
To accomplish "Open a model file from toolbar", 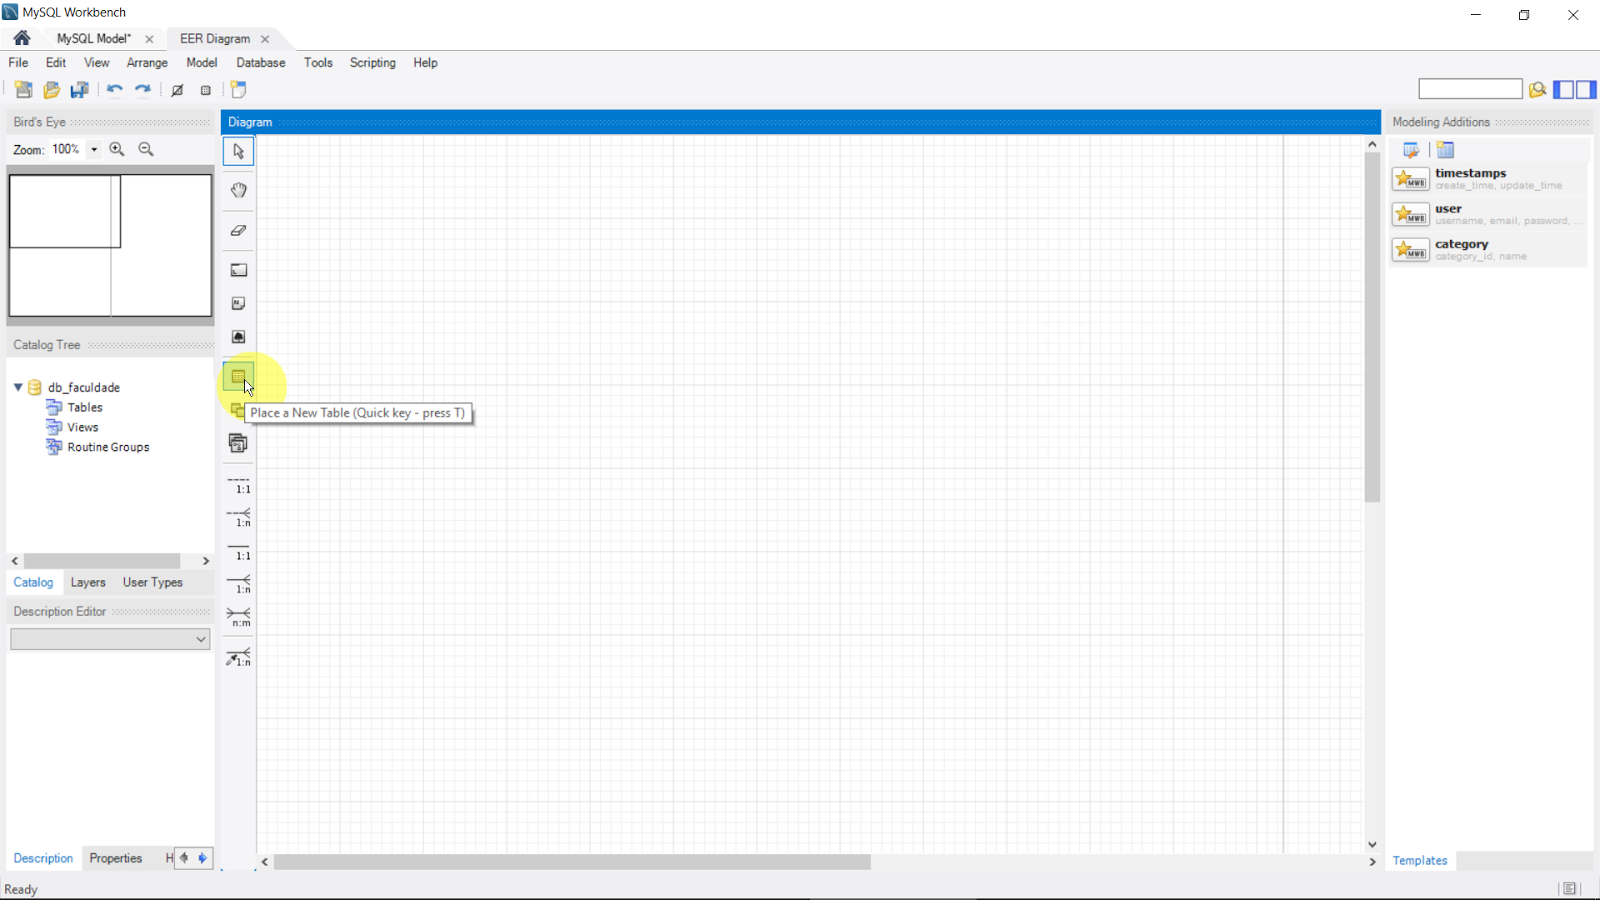I will [51, 89].
